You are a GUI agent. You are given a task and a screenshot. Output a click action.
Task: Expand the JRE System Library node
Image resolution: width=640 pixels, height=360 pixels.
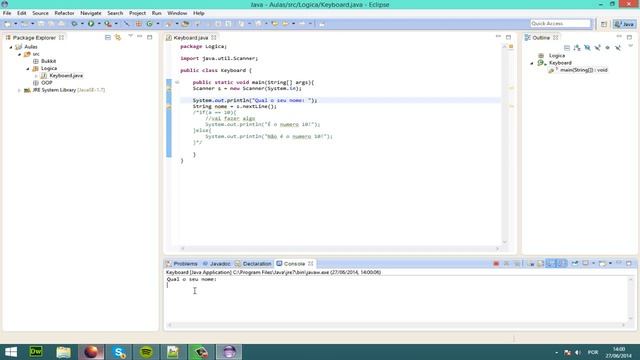pyautogui.click(x=19, y=90)
